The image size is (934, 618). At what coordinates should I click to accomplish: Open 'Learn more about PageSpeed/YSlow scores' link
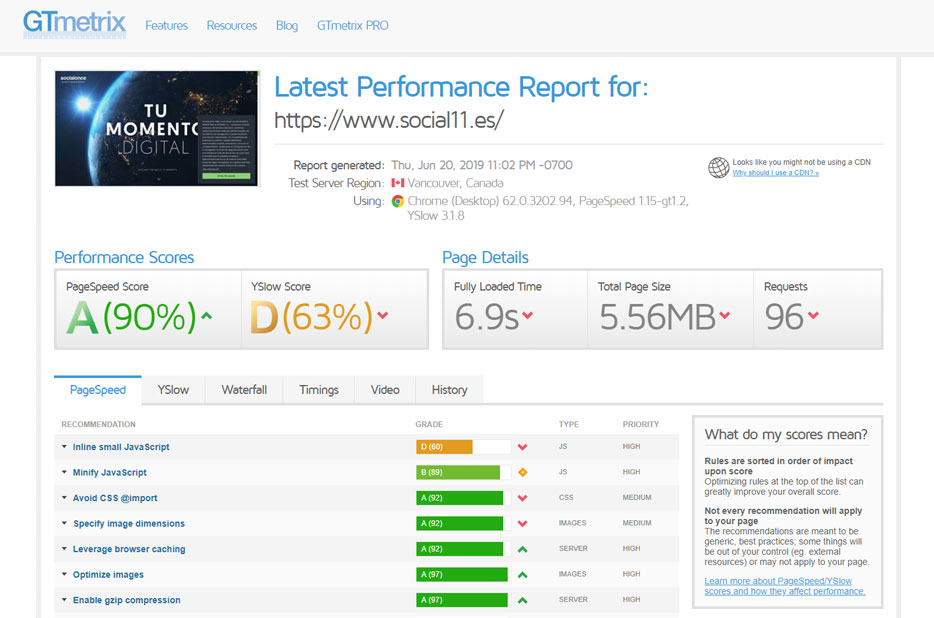tap(784, 586)
